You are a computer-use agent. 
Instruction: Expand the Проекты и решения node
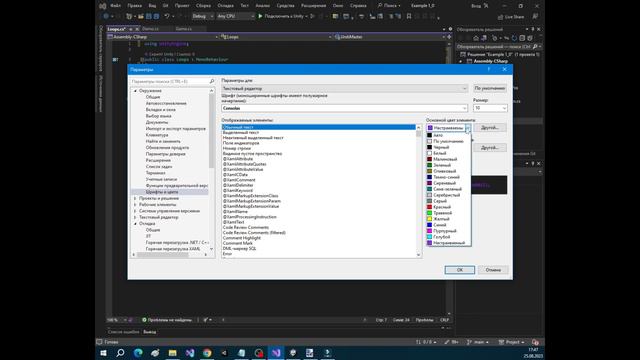click(x=135, y=198)
